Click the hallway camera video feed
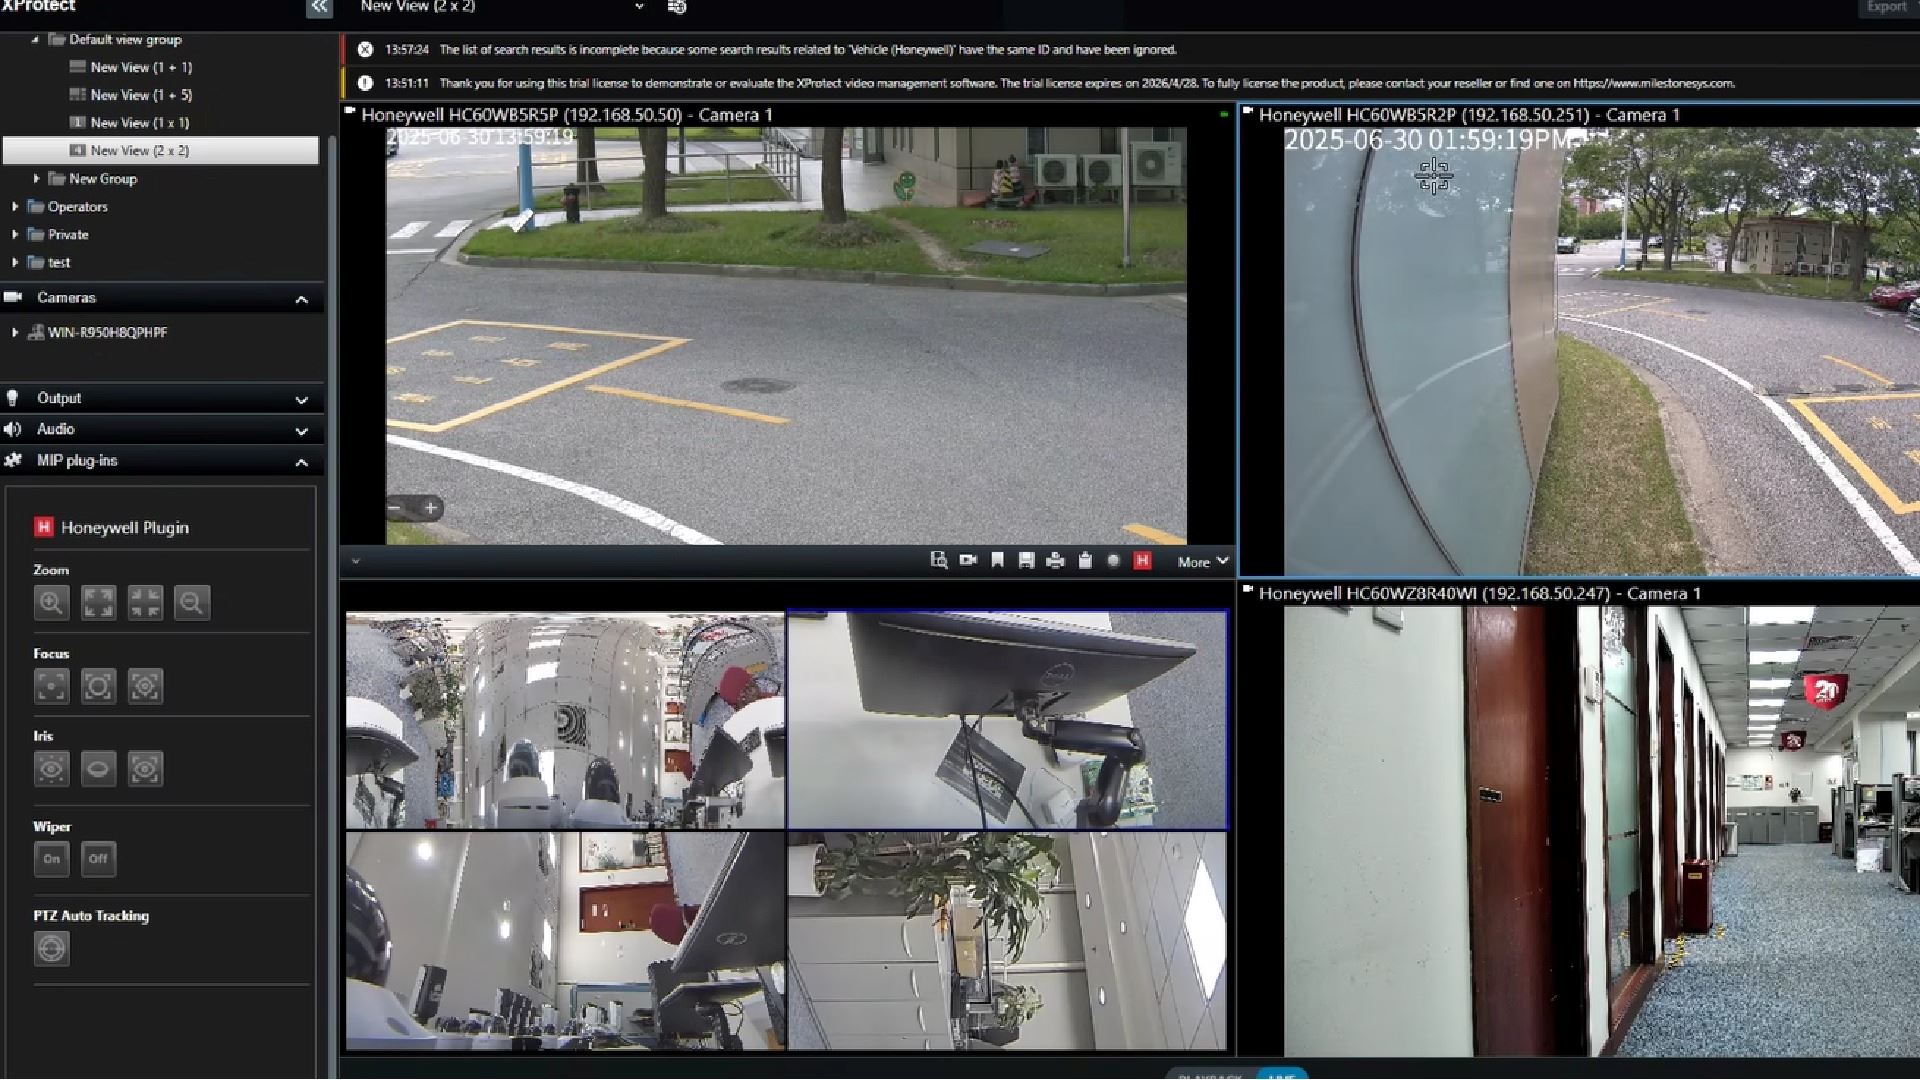The image size is (1920, 1080). coord(1601,831)
